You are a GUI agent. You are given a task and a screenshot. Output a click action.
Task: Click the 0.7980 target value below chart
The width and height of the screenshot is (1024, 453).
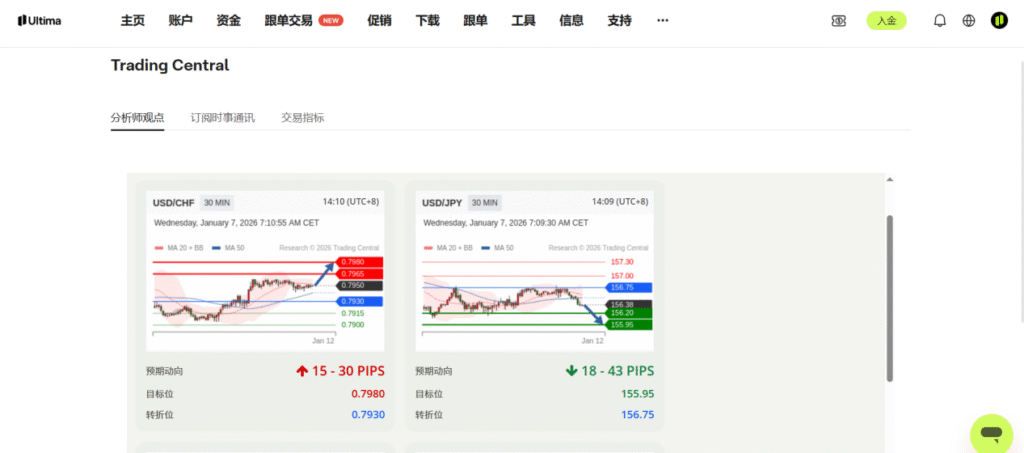[368, 394]
